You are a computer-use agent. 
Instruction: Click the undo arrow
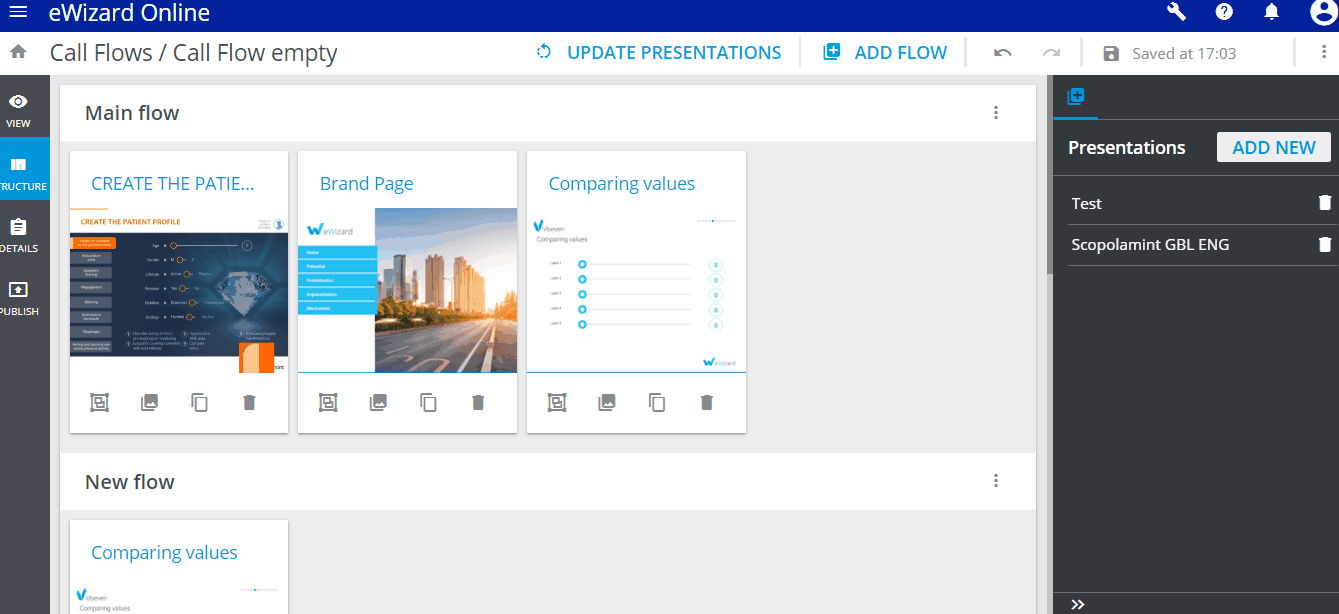(x=1002, y=53)
